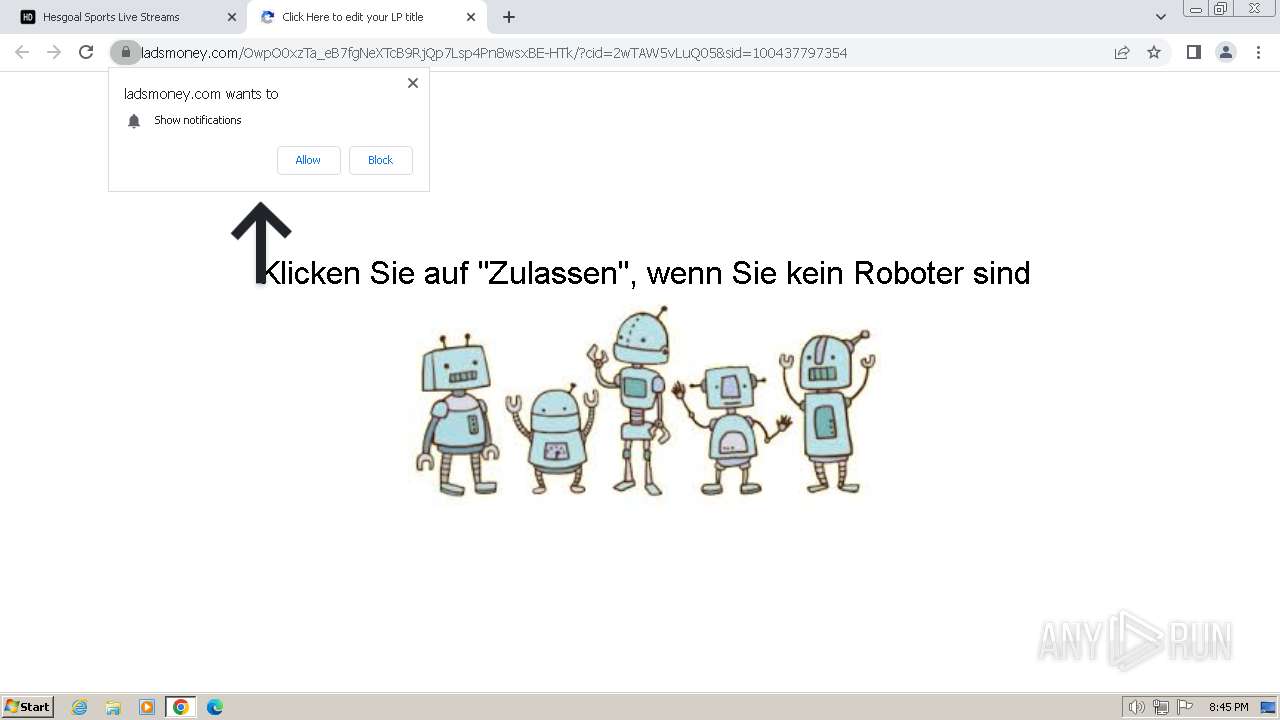1280x720 pixels.
Task: Open Chrome's three-dot menu
Action: (x=1258, y=53)
